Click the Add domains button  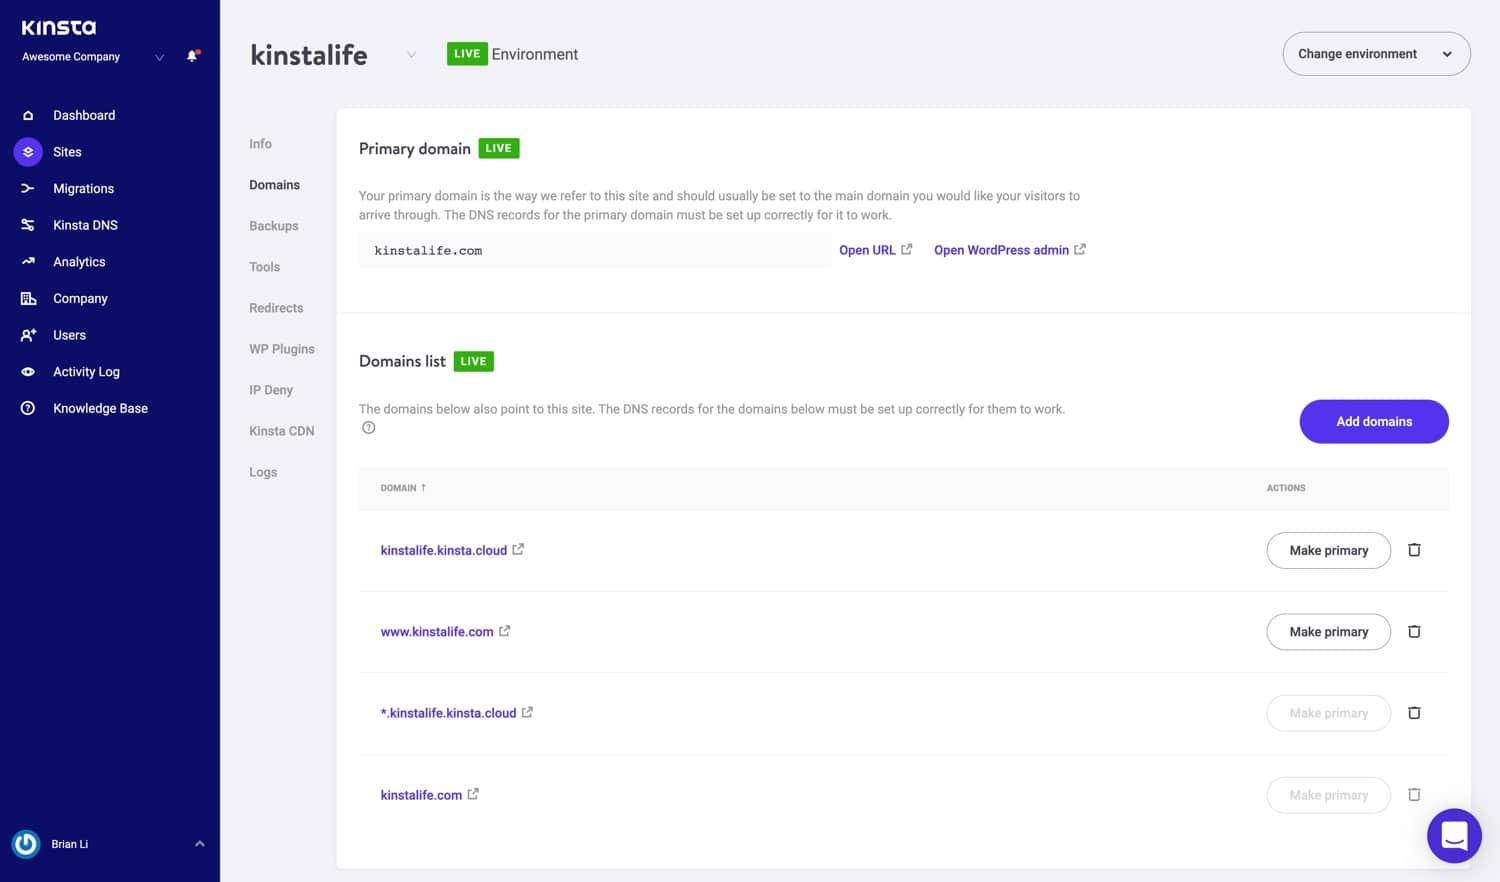tap(1374, 422)
